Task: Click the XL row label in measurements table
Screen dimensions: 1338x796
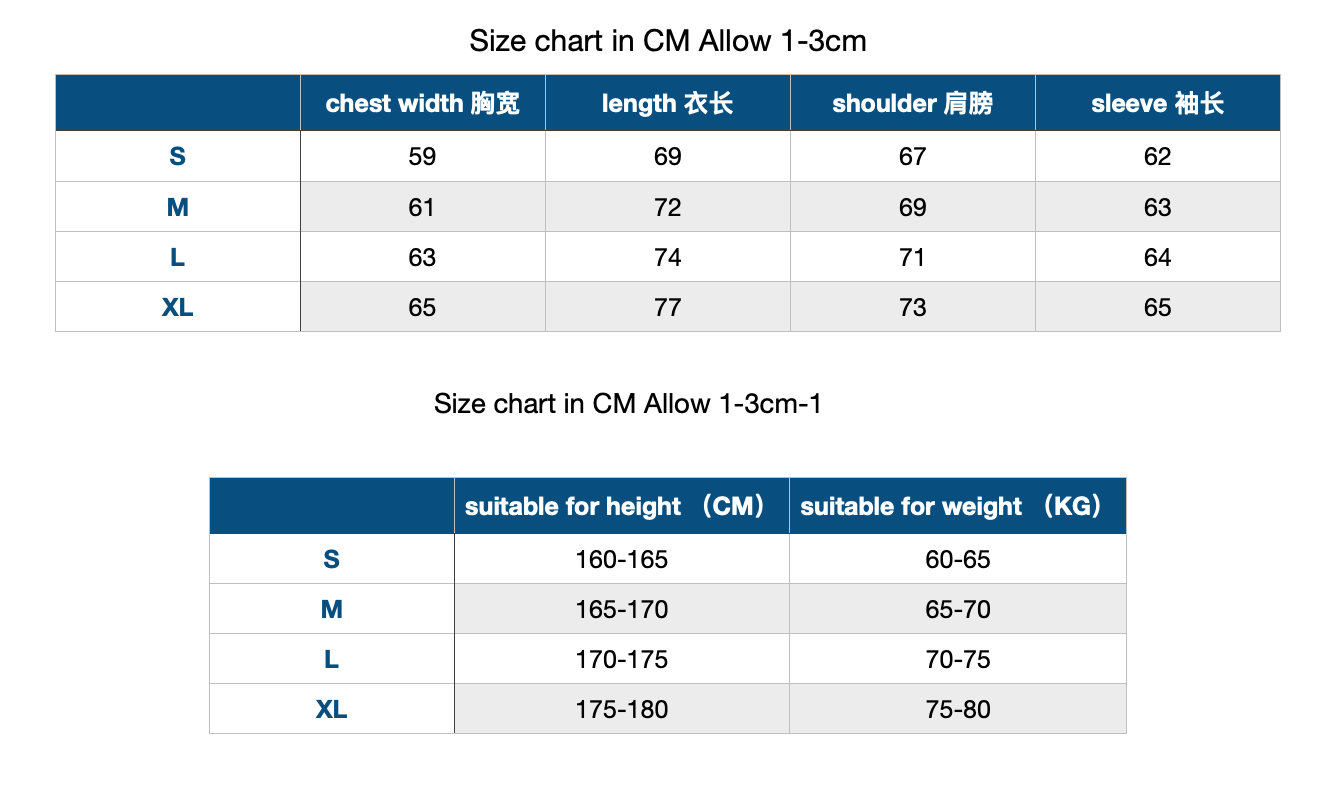Action: (177, 307)
